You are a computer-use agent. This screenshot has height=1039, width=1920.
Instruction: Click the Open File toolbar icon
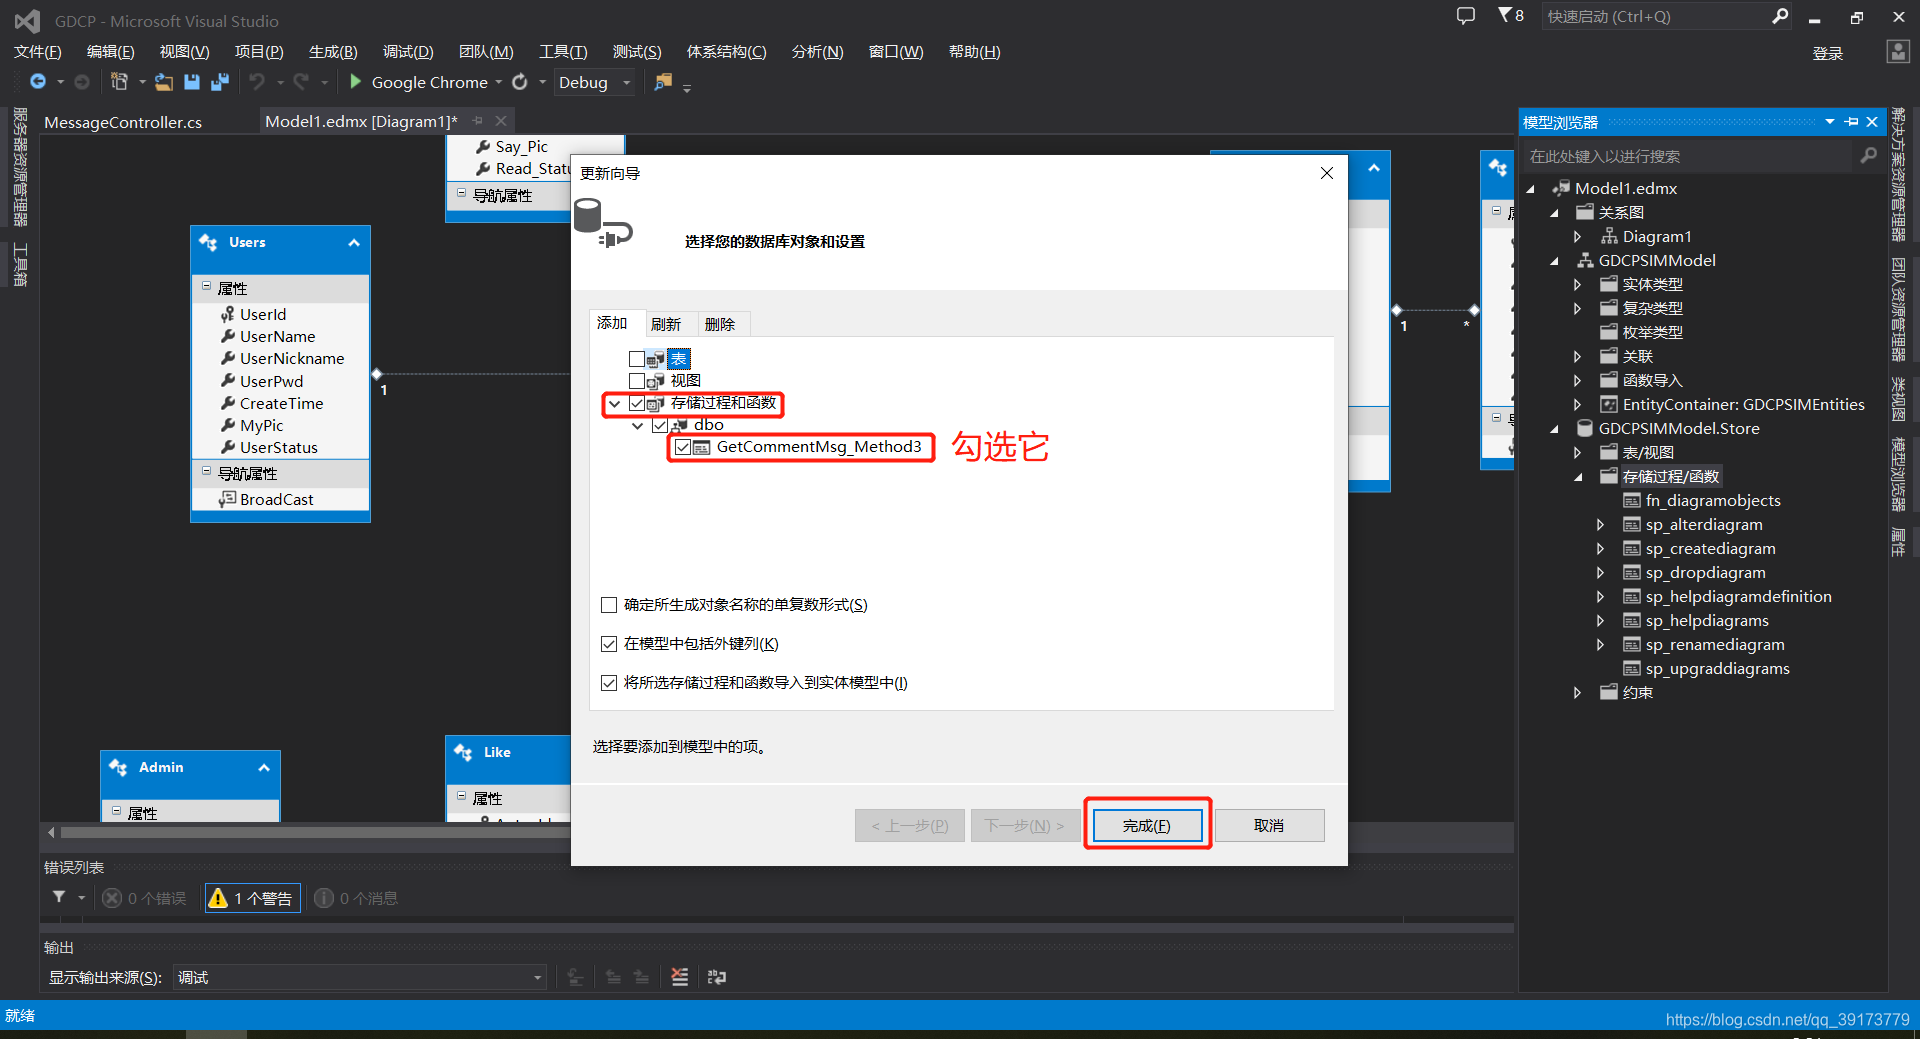[x=164, y=82]
